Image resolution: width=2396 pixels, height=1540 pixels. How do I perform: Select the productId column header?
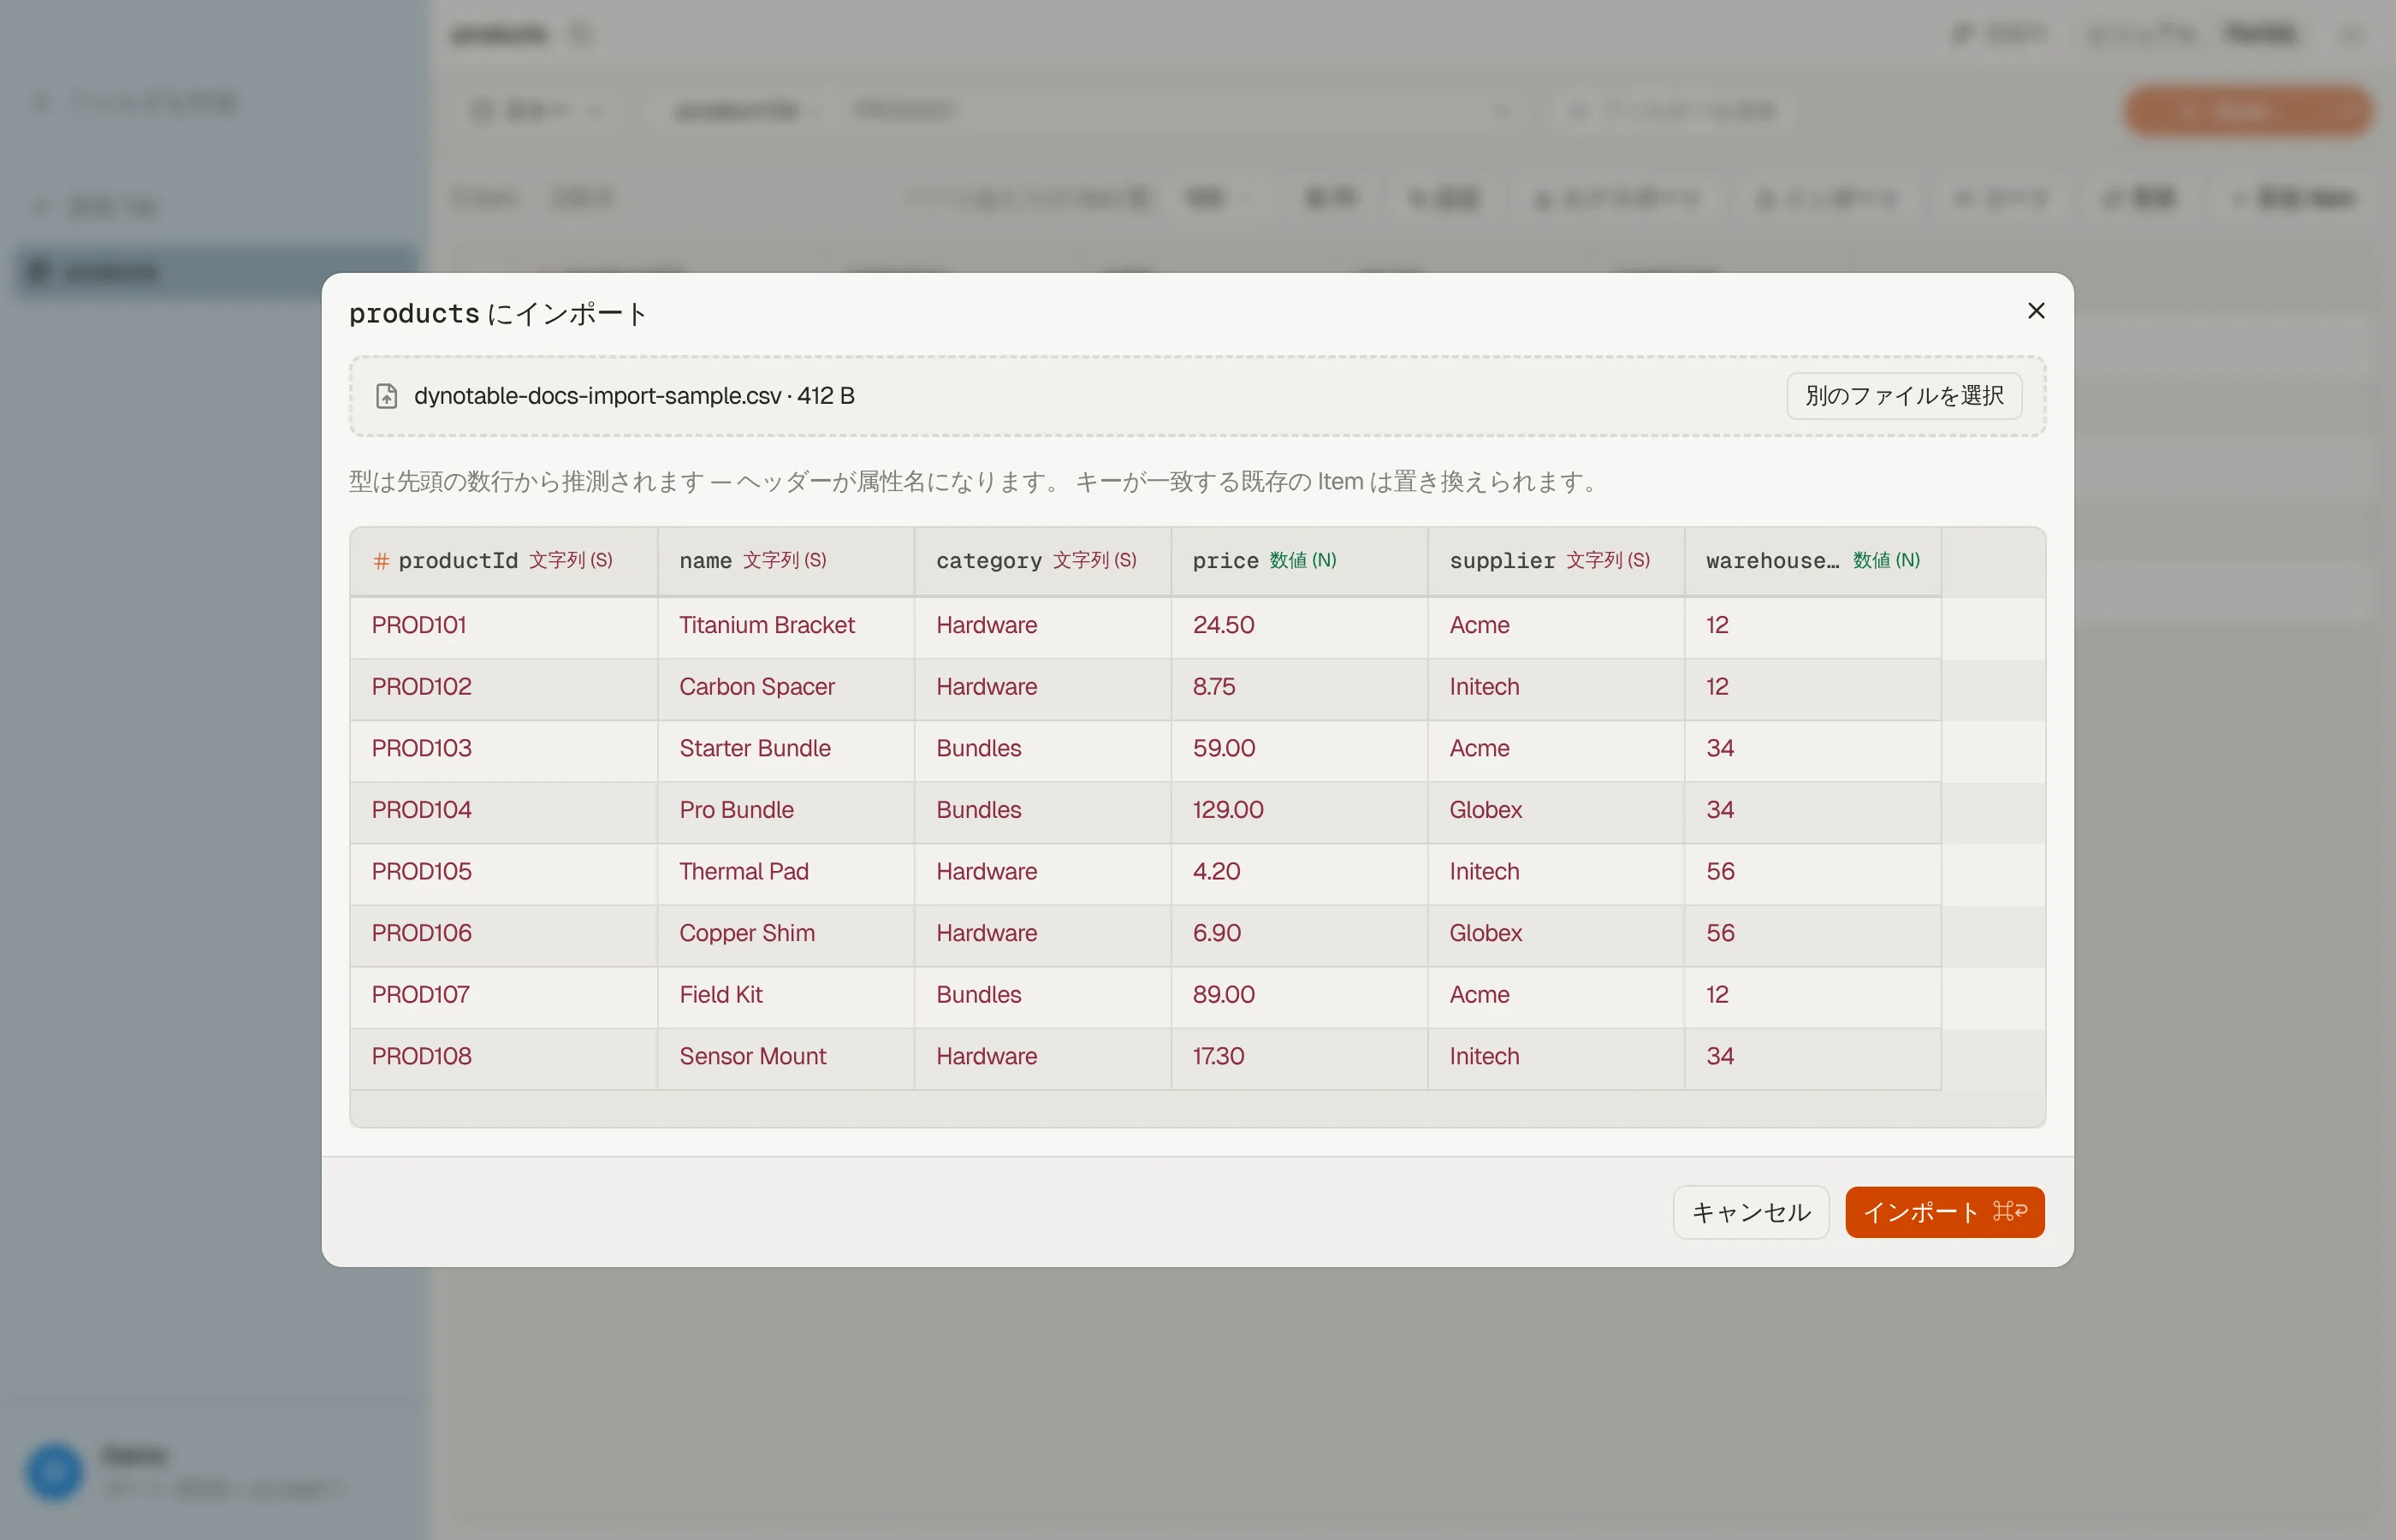tap(504, 561)
